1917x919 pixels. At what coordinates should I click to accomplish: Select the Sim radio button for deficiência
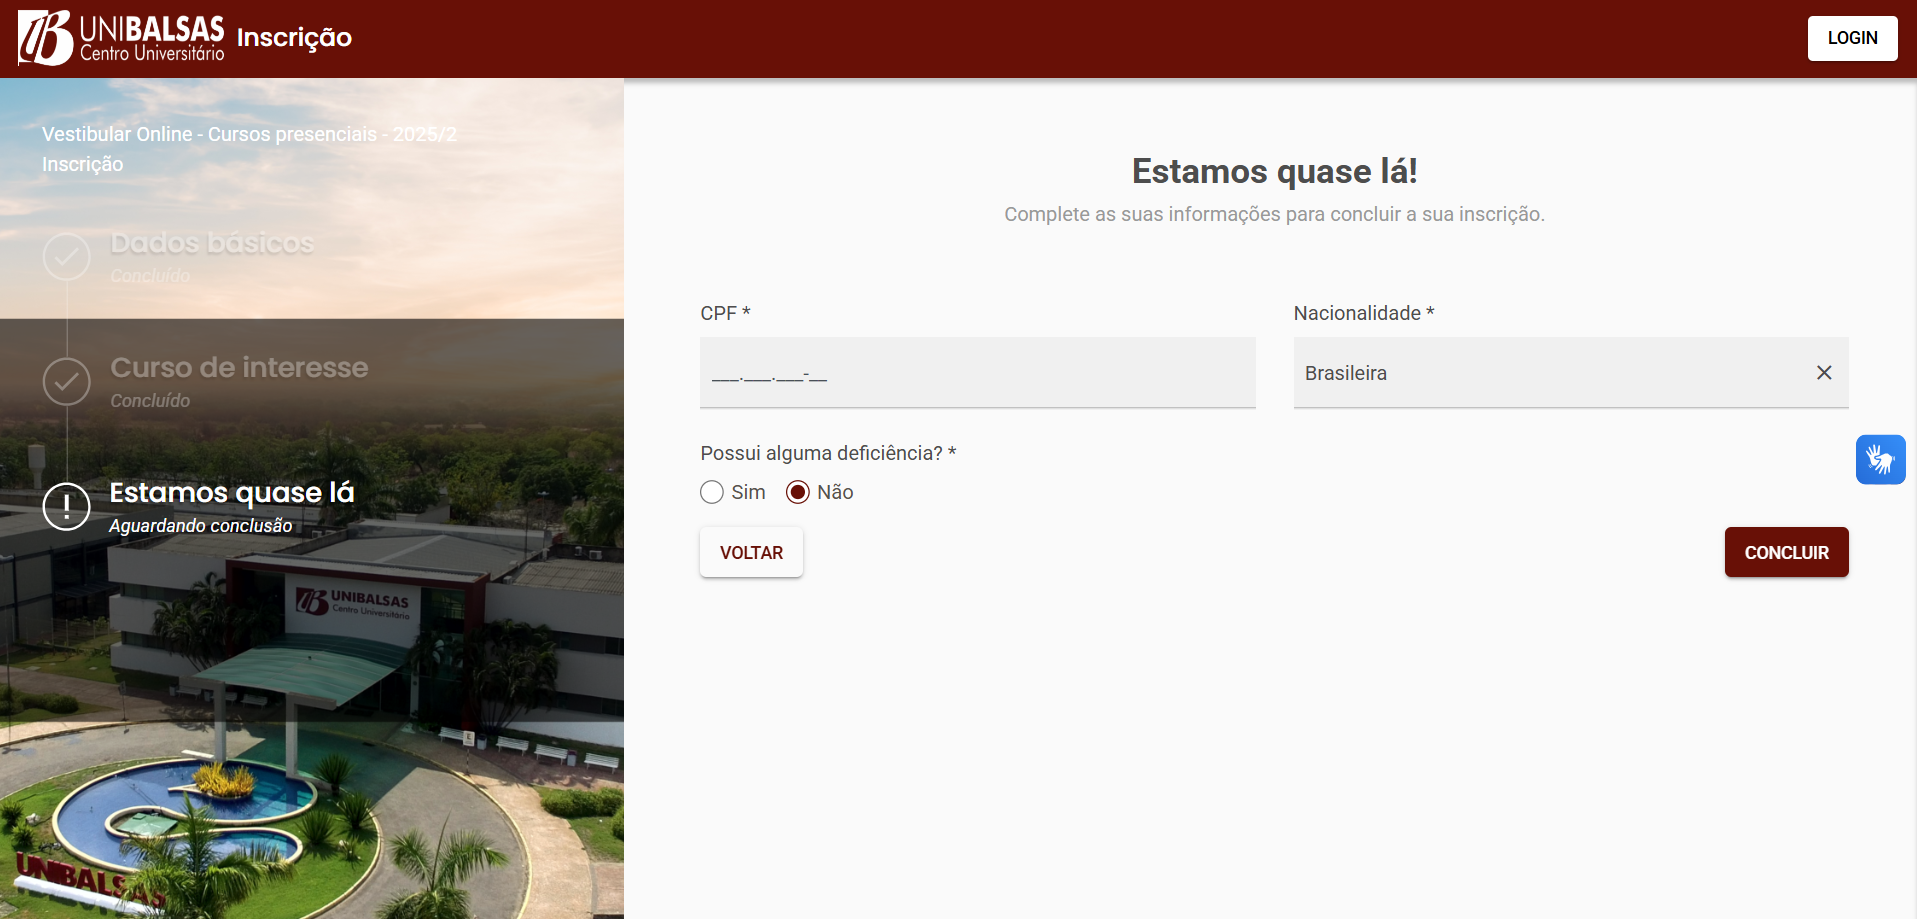(x=712, y=492)
